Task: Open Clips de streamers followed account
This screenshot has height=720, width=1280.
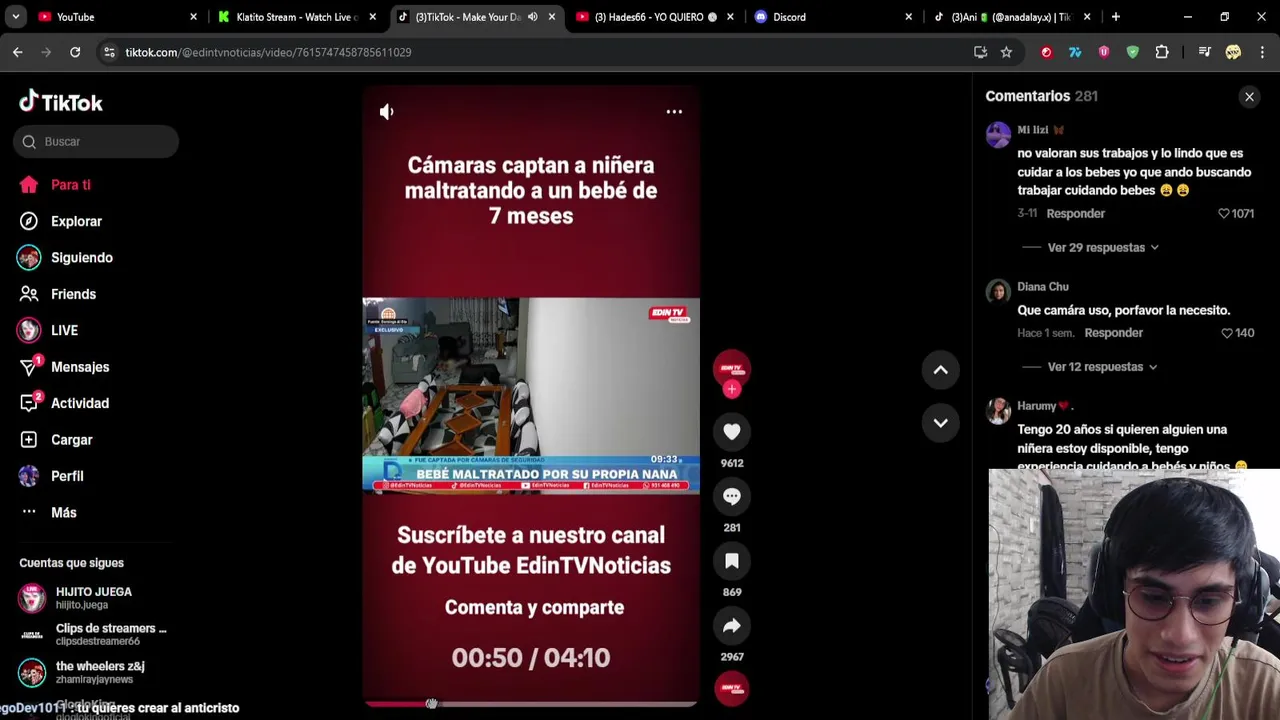Action: 93,635
